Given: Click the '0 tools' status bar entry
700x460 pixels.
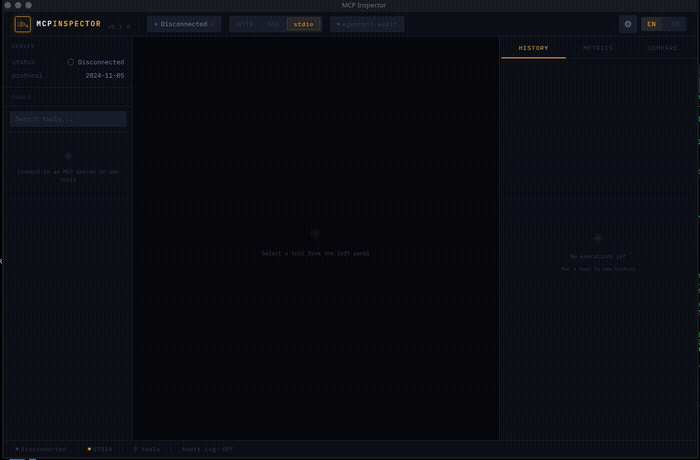Looking at the screenshot, I should click(147, 449).
